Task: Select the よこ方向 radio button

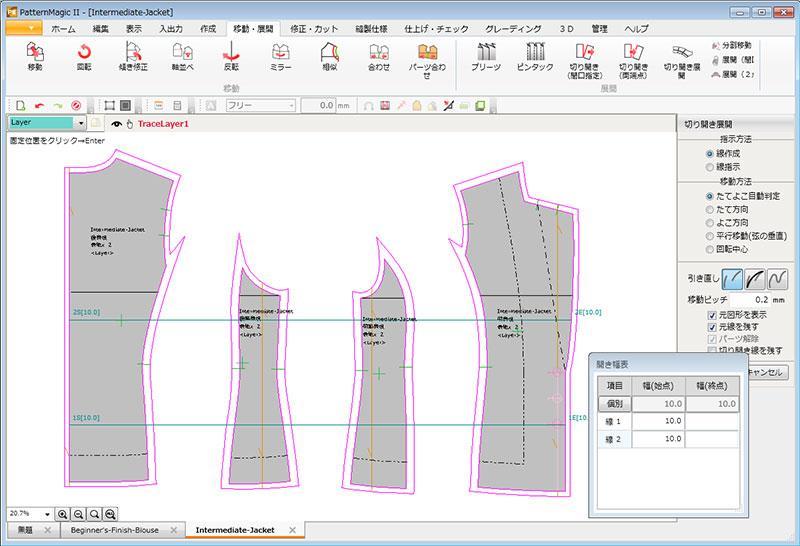Action: tap(710, 223)
